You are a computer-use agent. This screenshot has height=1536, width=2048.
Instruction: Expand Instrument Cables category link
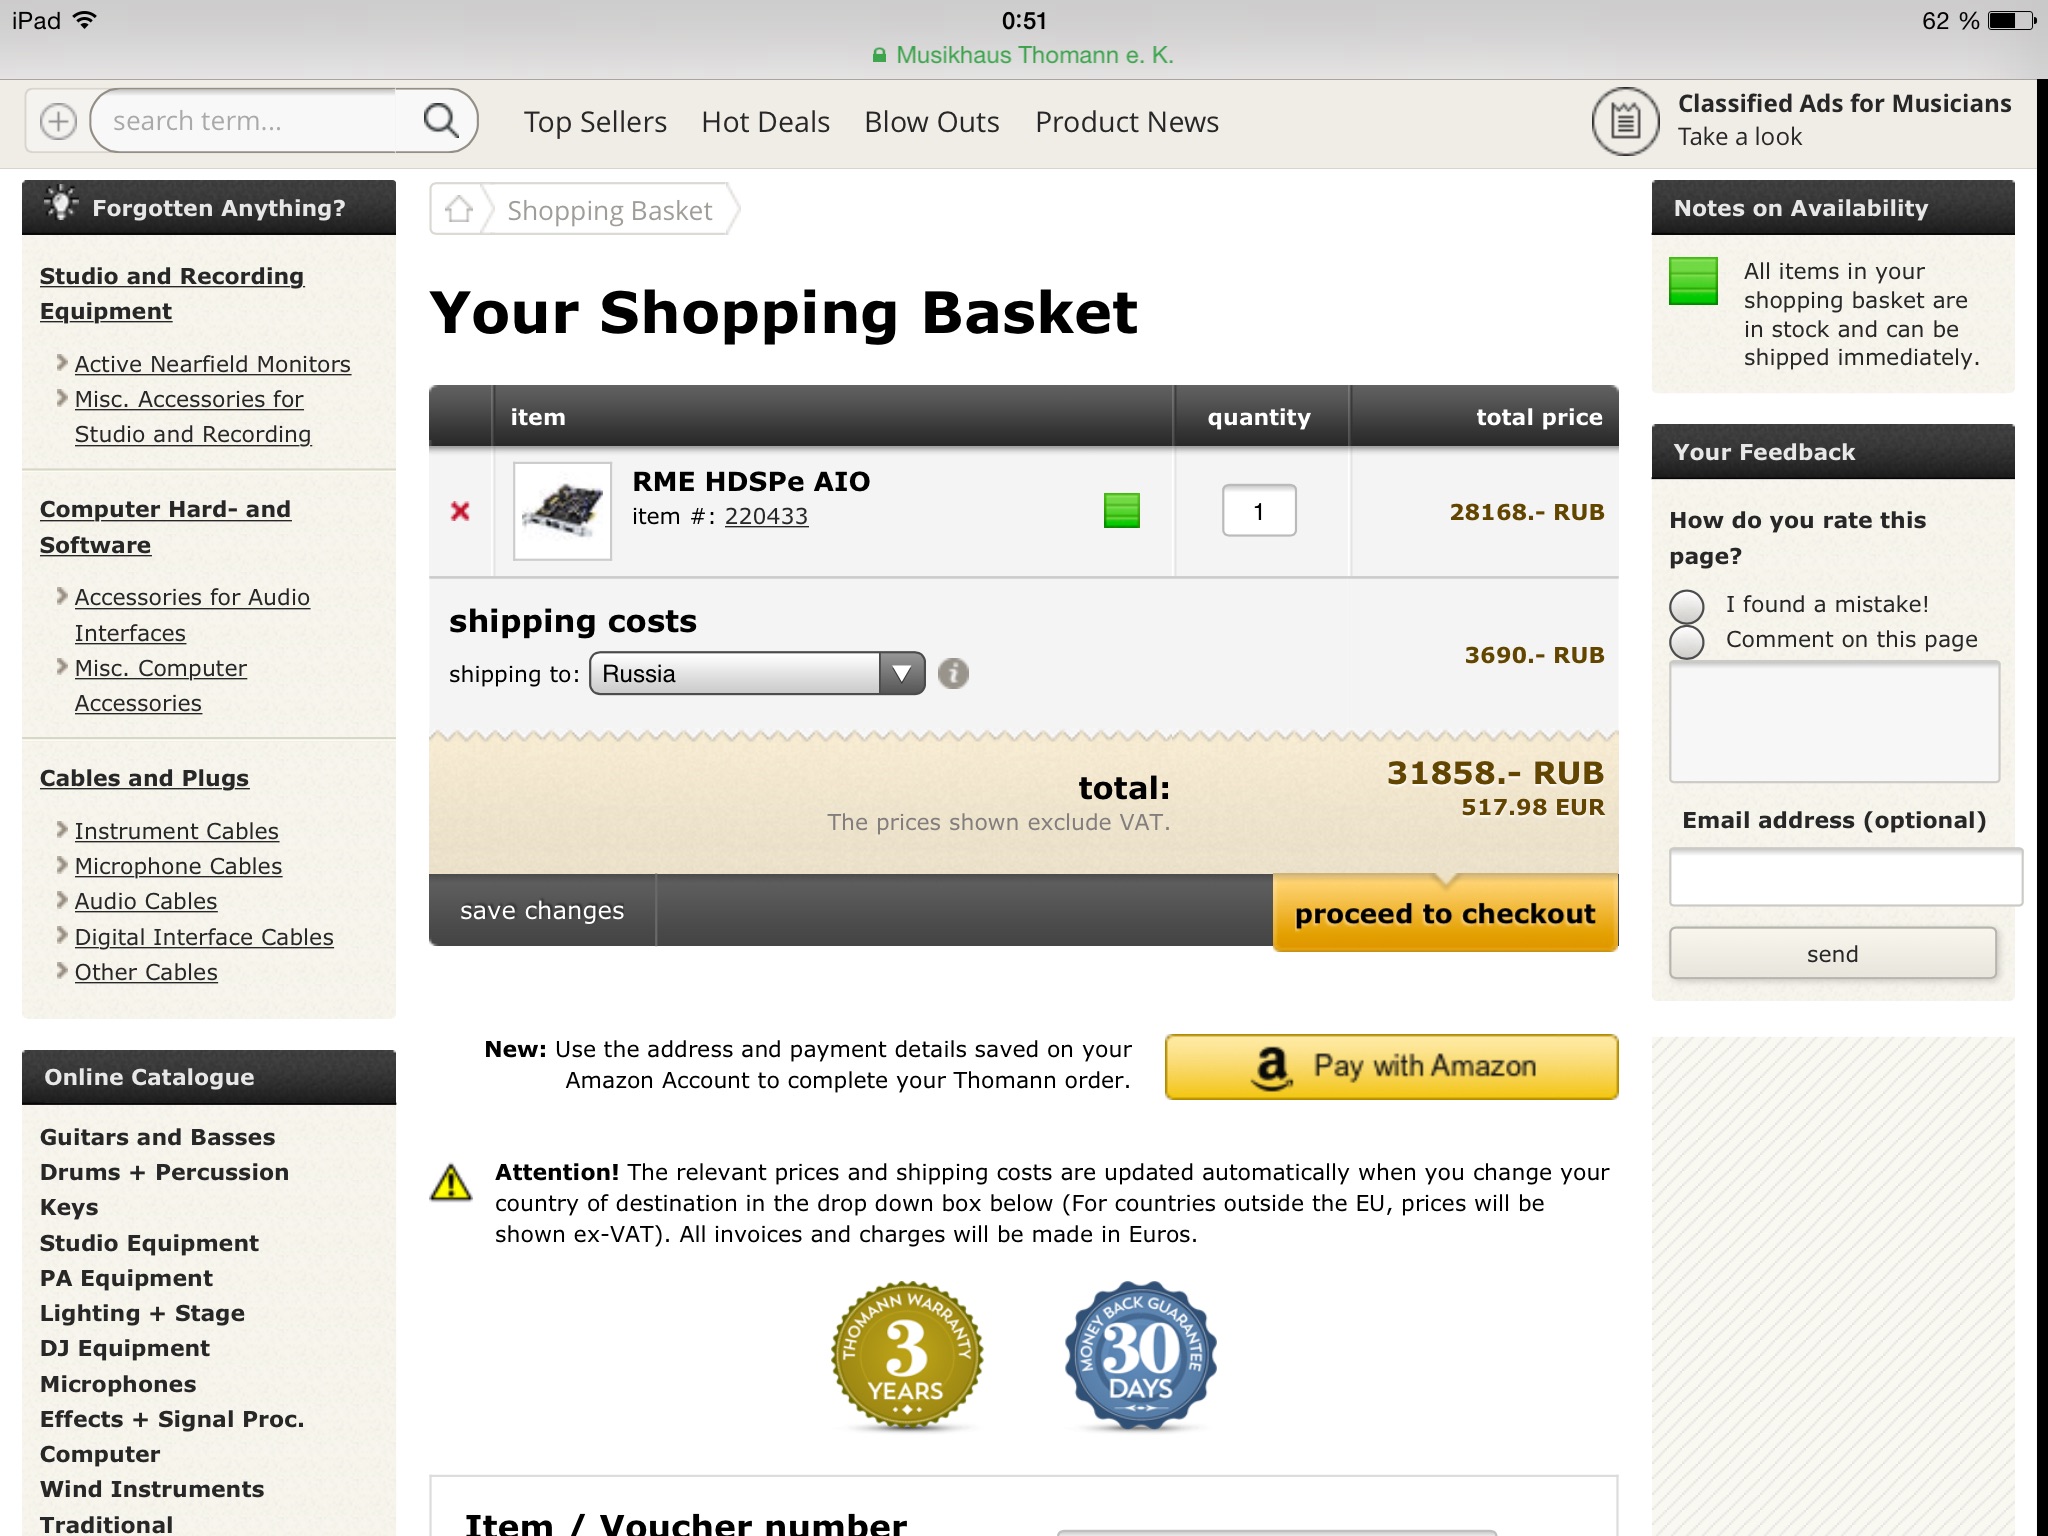176,831
